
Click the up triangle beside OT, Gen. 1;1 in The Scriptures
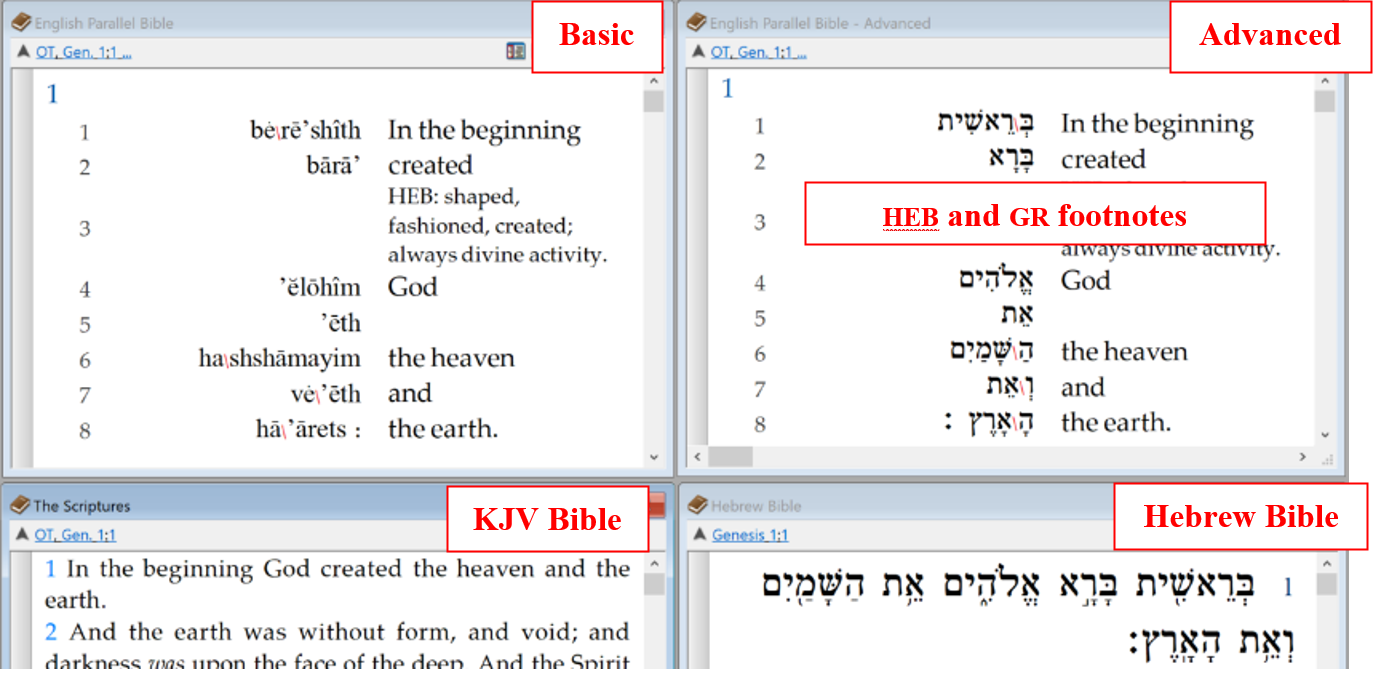(x=23, y=535)
